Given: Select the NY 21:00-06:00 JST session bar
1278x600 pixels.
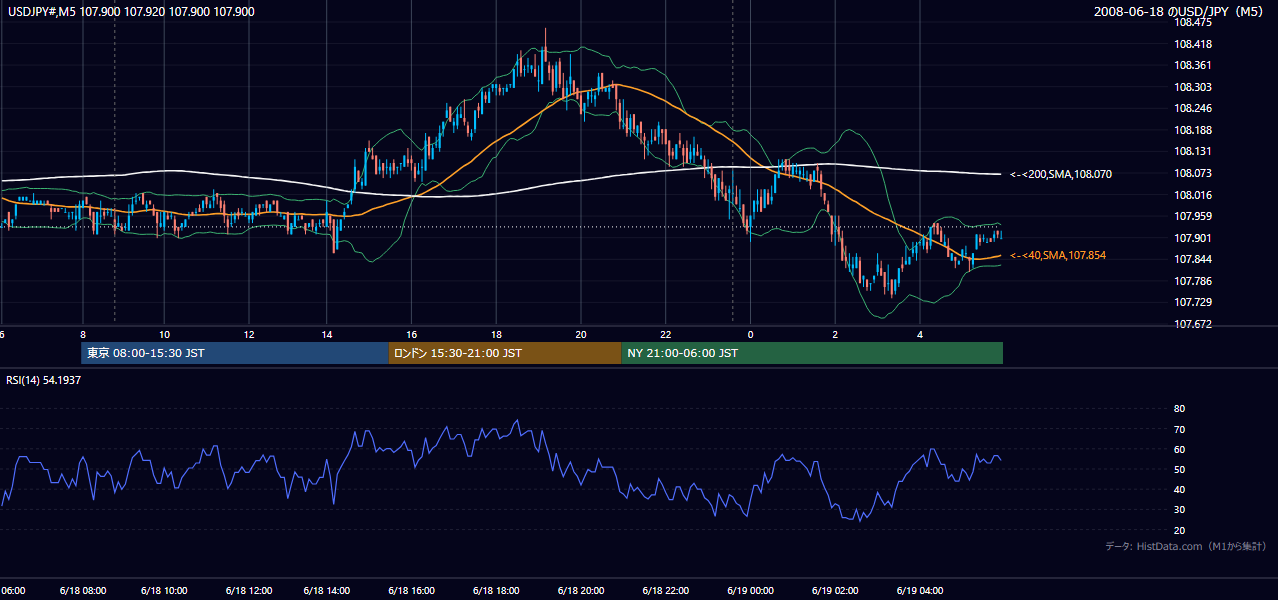Looking at the screenshot, I should pos(812,353).
